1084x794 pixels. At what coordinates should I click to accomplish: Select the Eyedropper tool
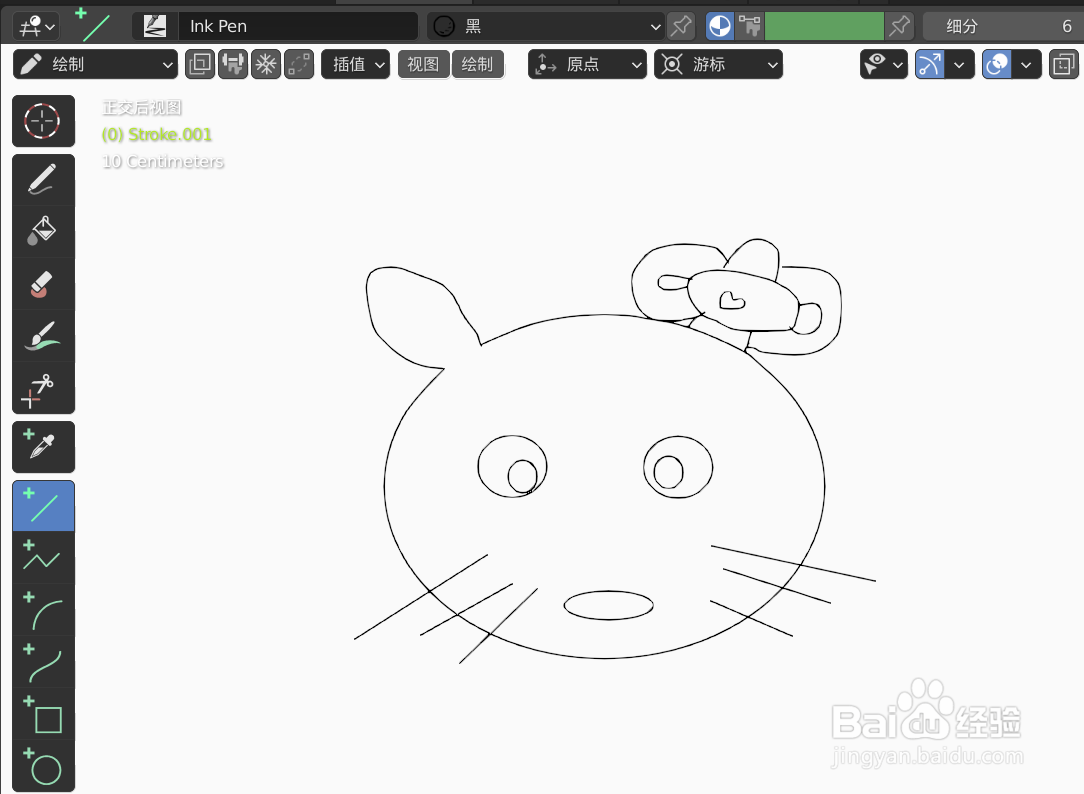(43, 446)
